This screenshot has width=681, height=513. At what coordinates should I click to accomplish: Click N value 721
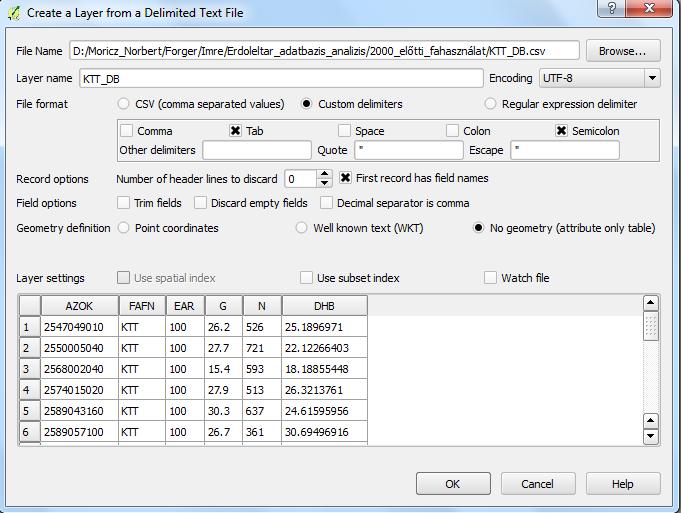coord(262,348)
